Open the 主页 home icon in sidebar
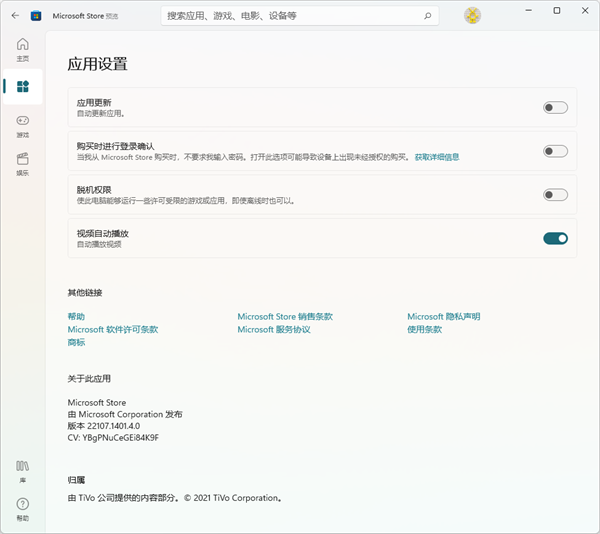Viewport: 600px width, 534px height. click(x=22, y=48)
